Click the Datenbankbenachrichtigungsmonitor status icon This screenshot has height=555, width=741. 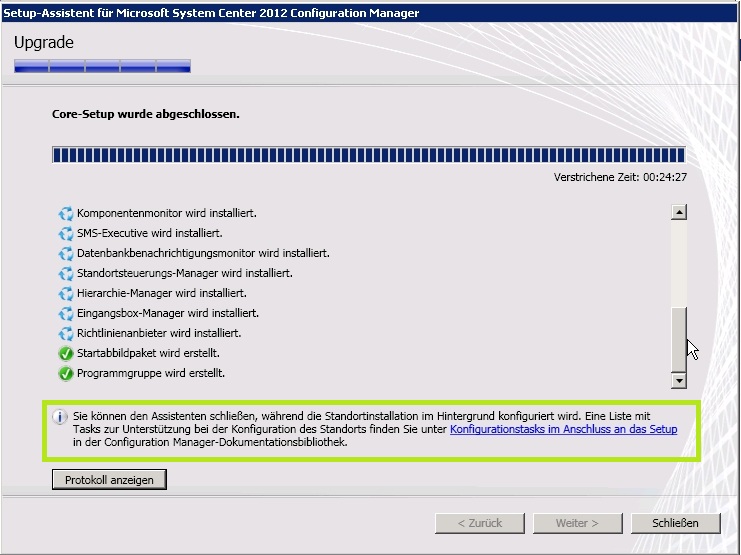[67, 253]
